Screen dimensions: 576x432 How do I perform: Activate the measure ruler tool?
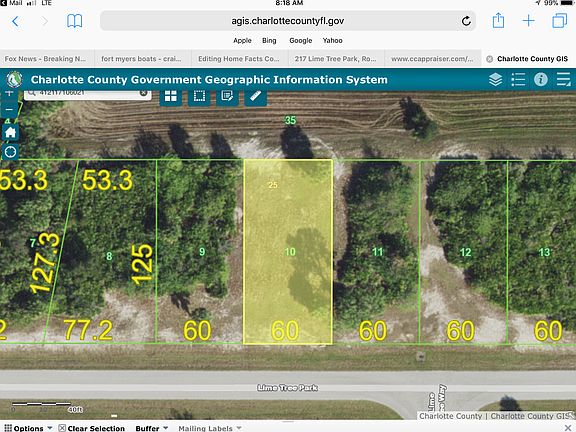[x=255, y=97]
